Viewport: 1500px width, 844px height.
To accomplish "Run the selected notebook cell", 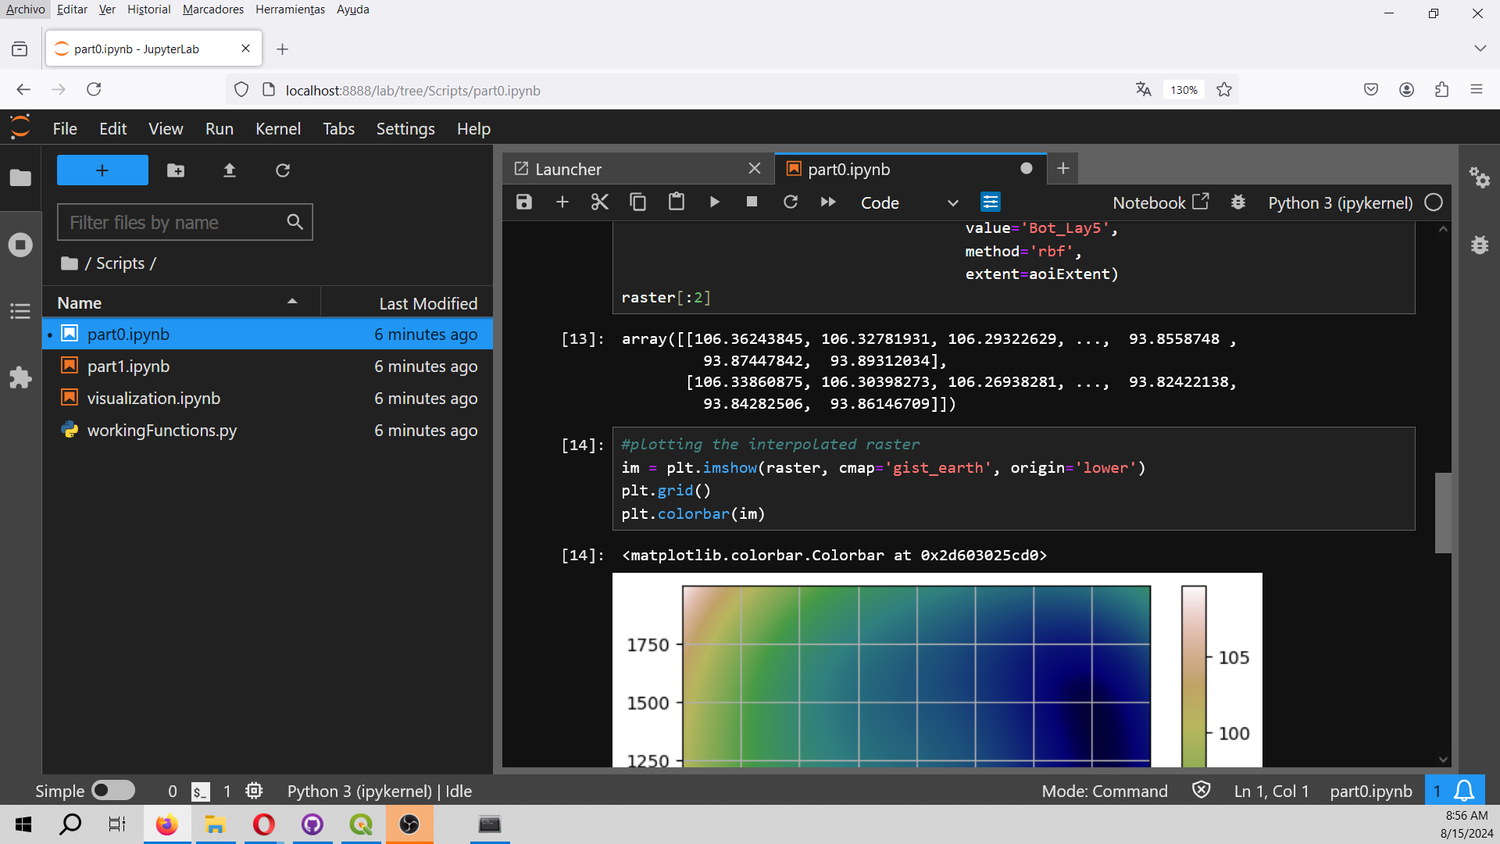I will (x=714, y=201).
